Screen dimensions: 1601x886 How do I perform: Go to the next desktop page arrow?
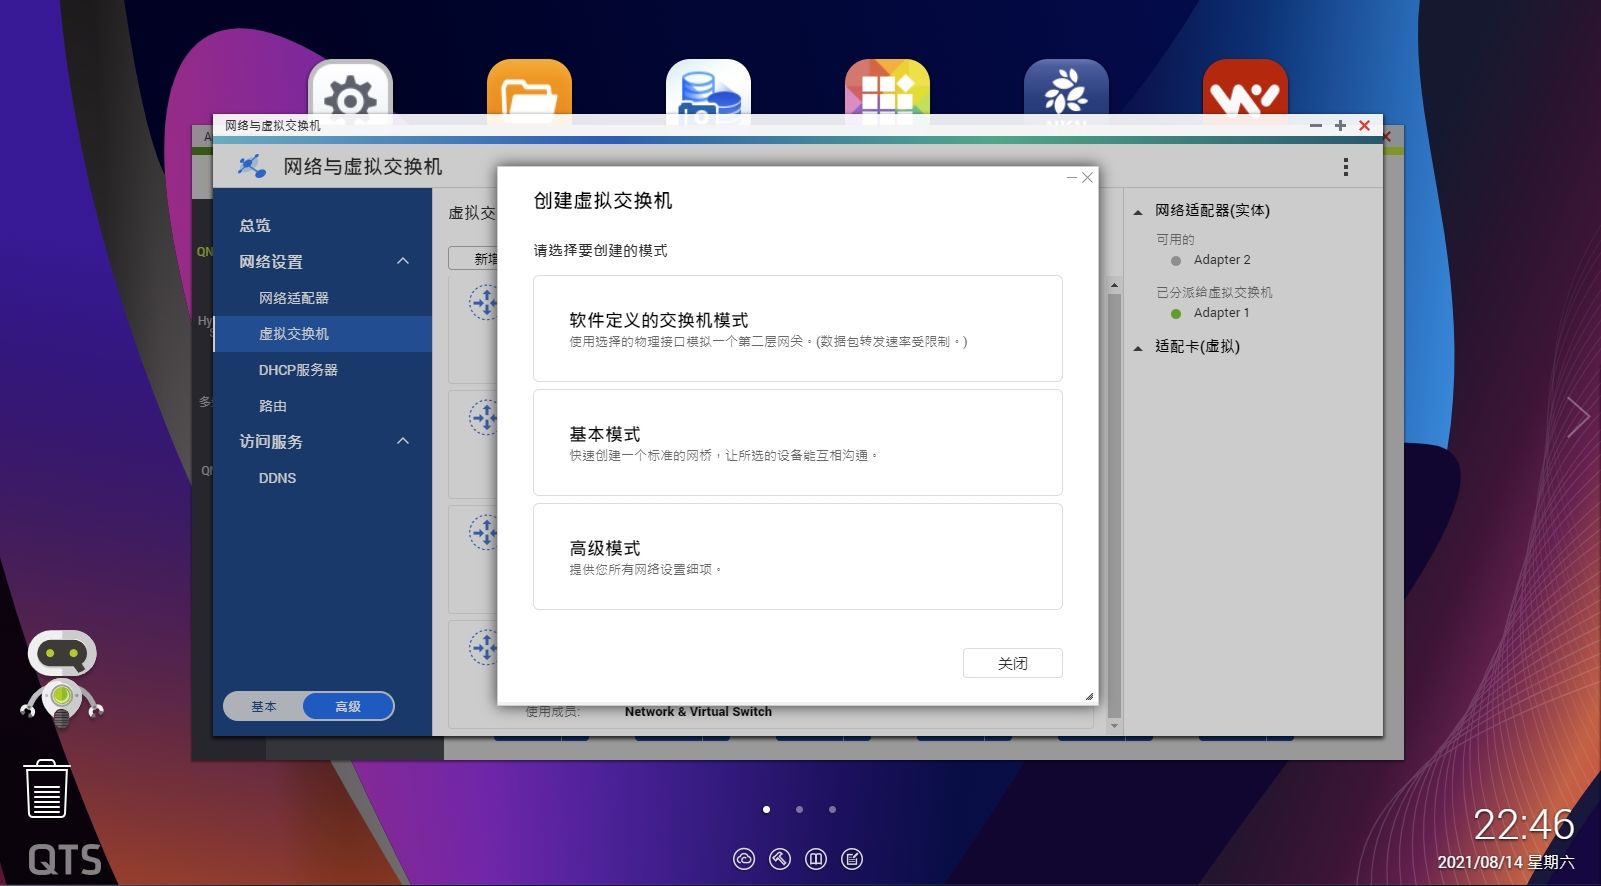point(1578,417)
